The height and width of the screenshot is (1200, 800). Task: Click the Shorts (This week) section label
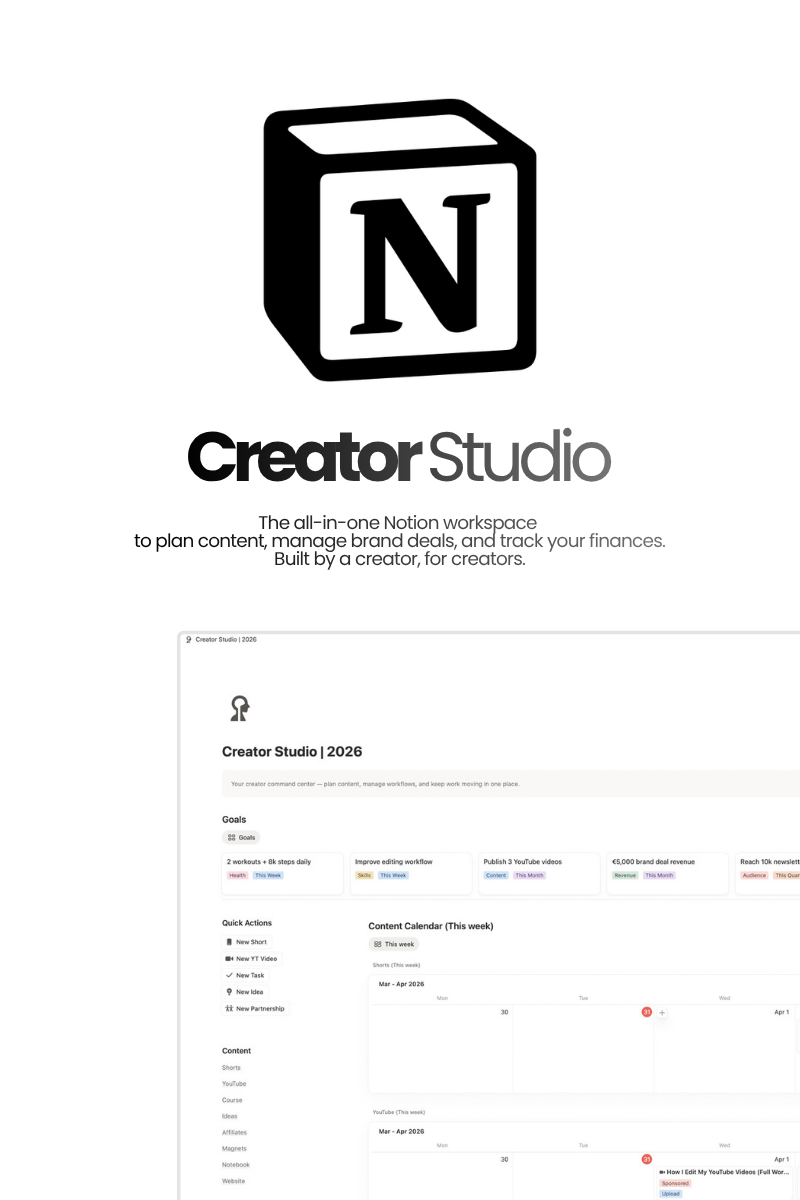(397, 965)
